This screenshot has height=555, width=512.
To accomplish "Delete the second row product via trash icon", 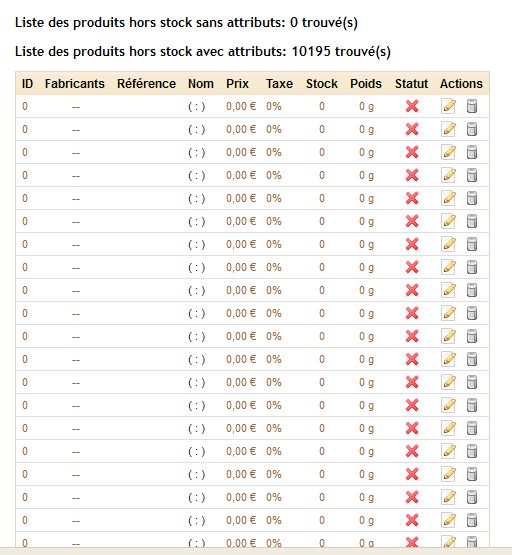I will point(472,129).
